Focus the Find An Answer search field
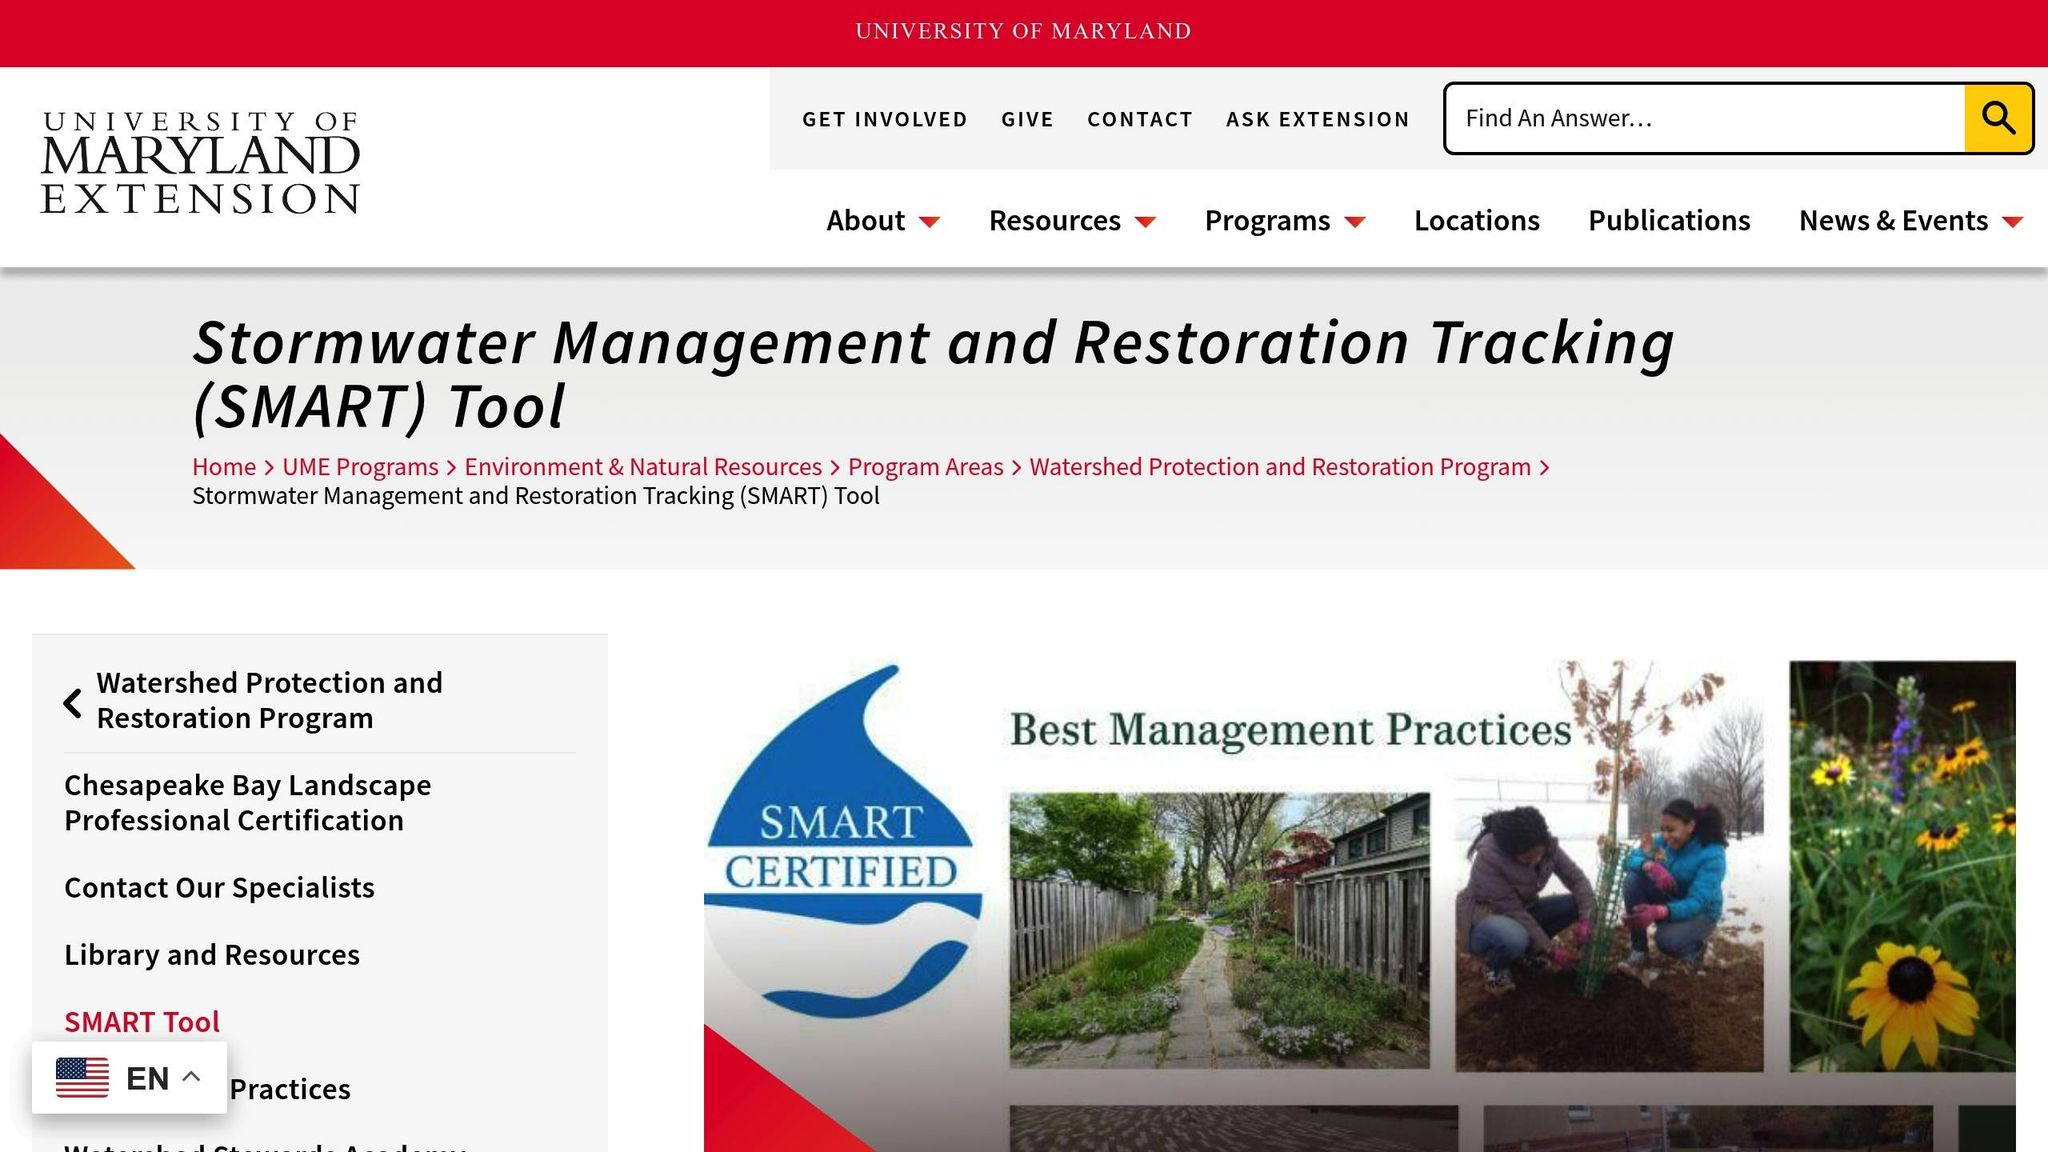The width and height of the screenshot is (2048, 1152). click(1705, 118)
